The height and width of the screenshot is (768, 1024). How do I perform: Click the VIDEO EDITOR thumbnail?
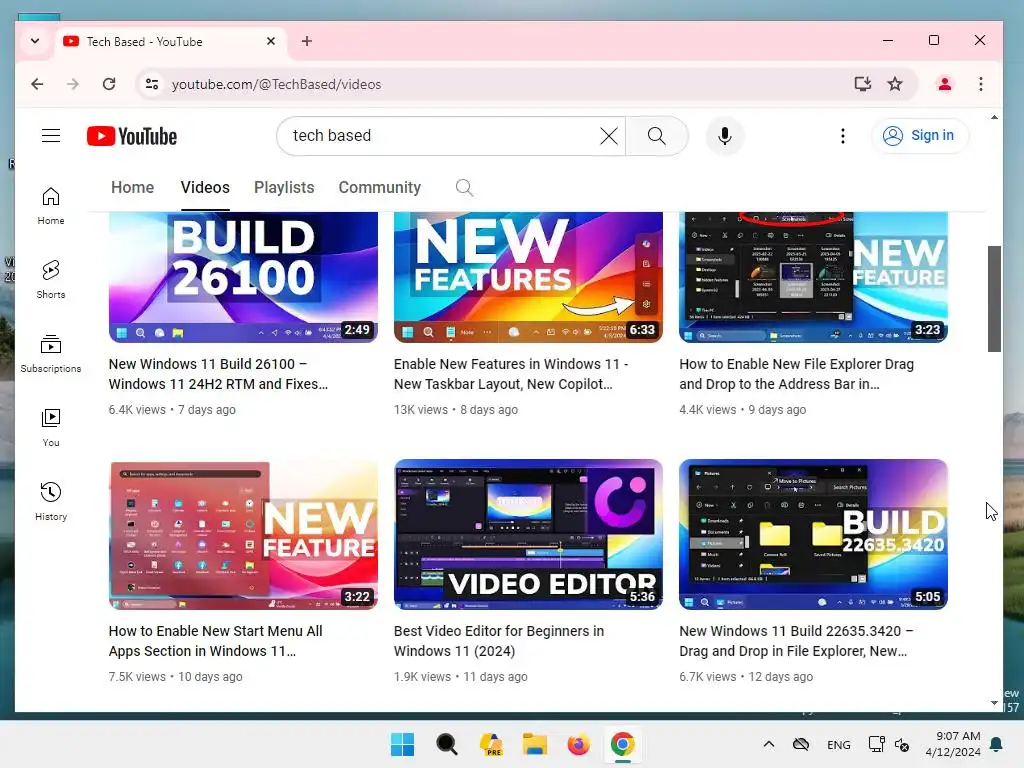point(528,534)
